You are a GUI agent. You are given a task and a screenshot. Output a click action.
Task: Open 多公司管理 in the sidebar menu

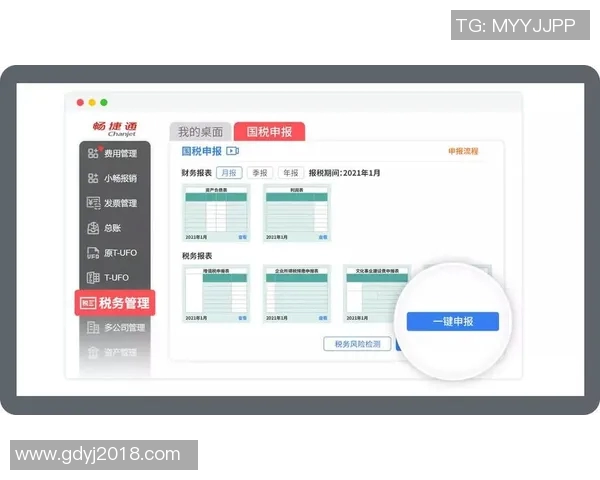pos(115,327)
